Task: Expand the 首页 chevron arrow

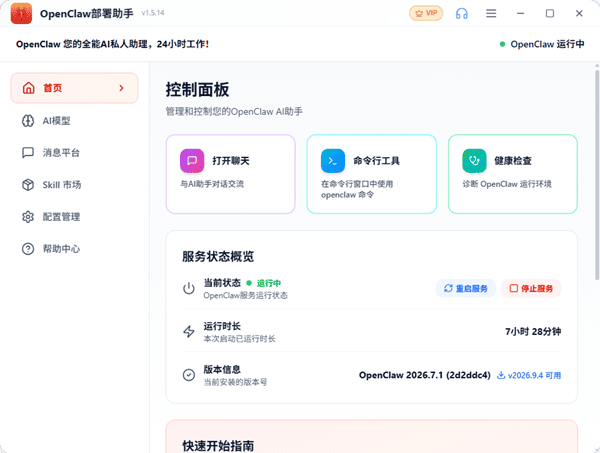Action: coord(121,88)
